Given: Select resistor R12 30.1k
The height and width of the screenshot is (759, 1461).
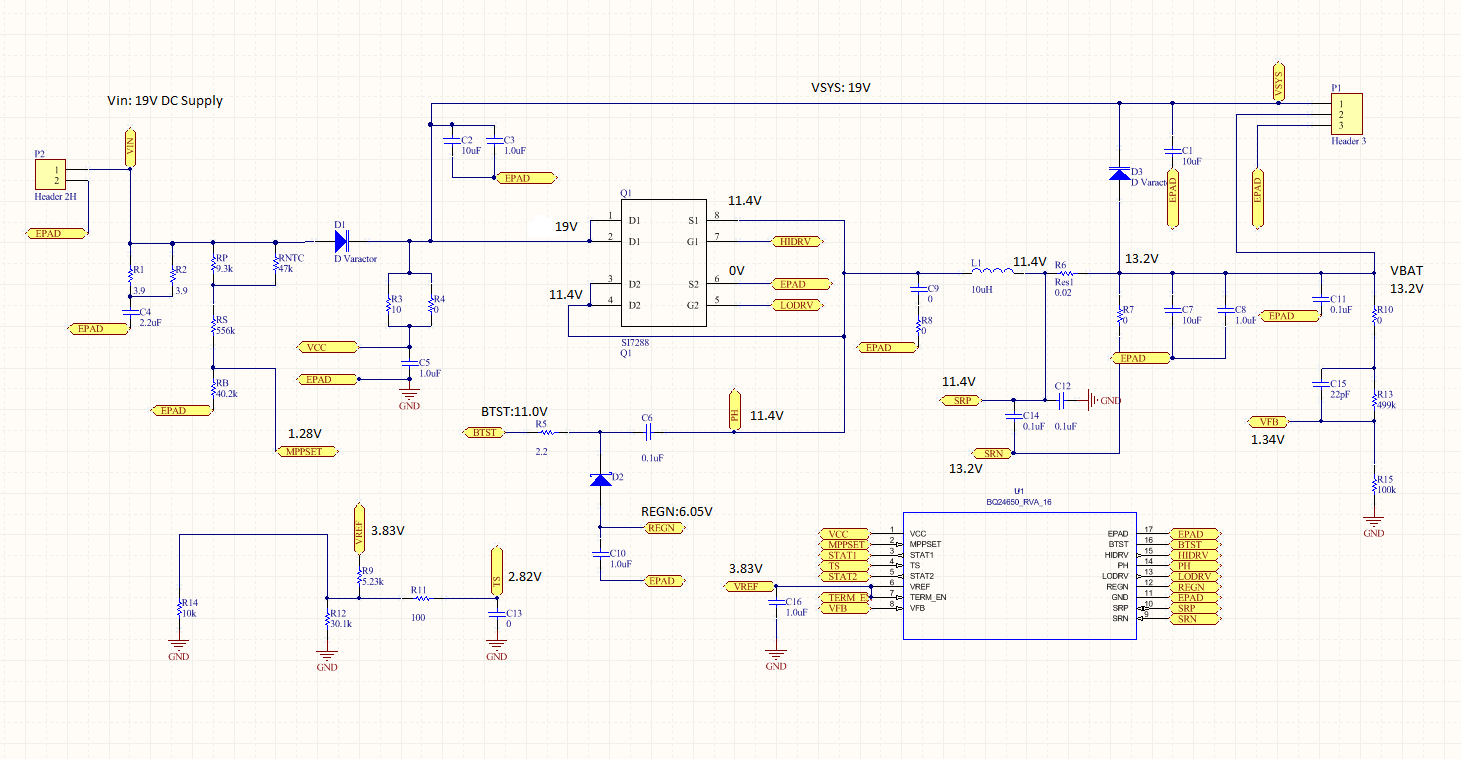Looking at the screenshot, I should 327,621.
